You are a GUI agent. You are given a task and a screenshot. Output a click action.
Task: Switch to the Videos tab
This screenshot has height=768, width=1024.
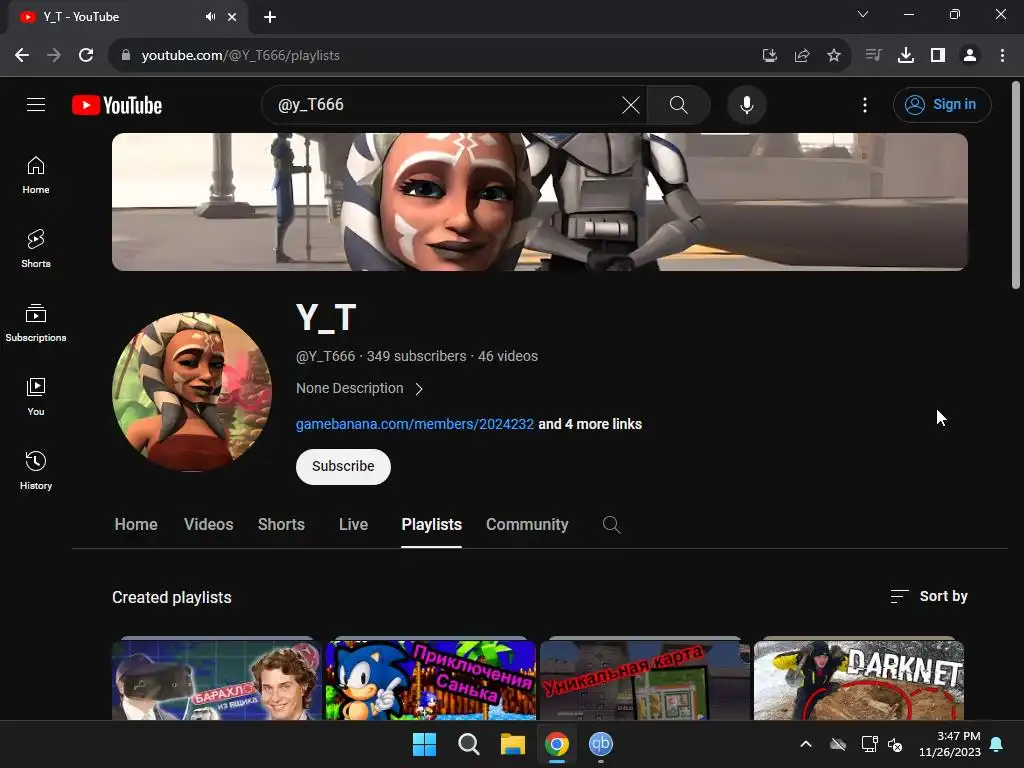coord(208,524)
